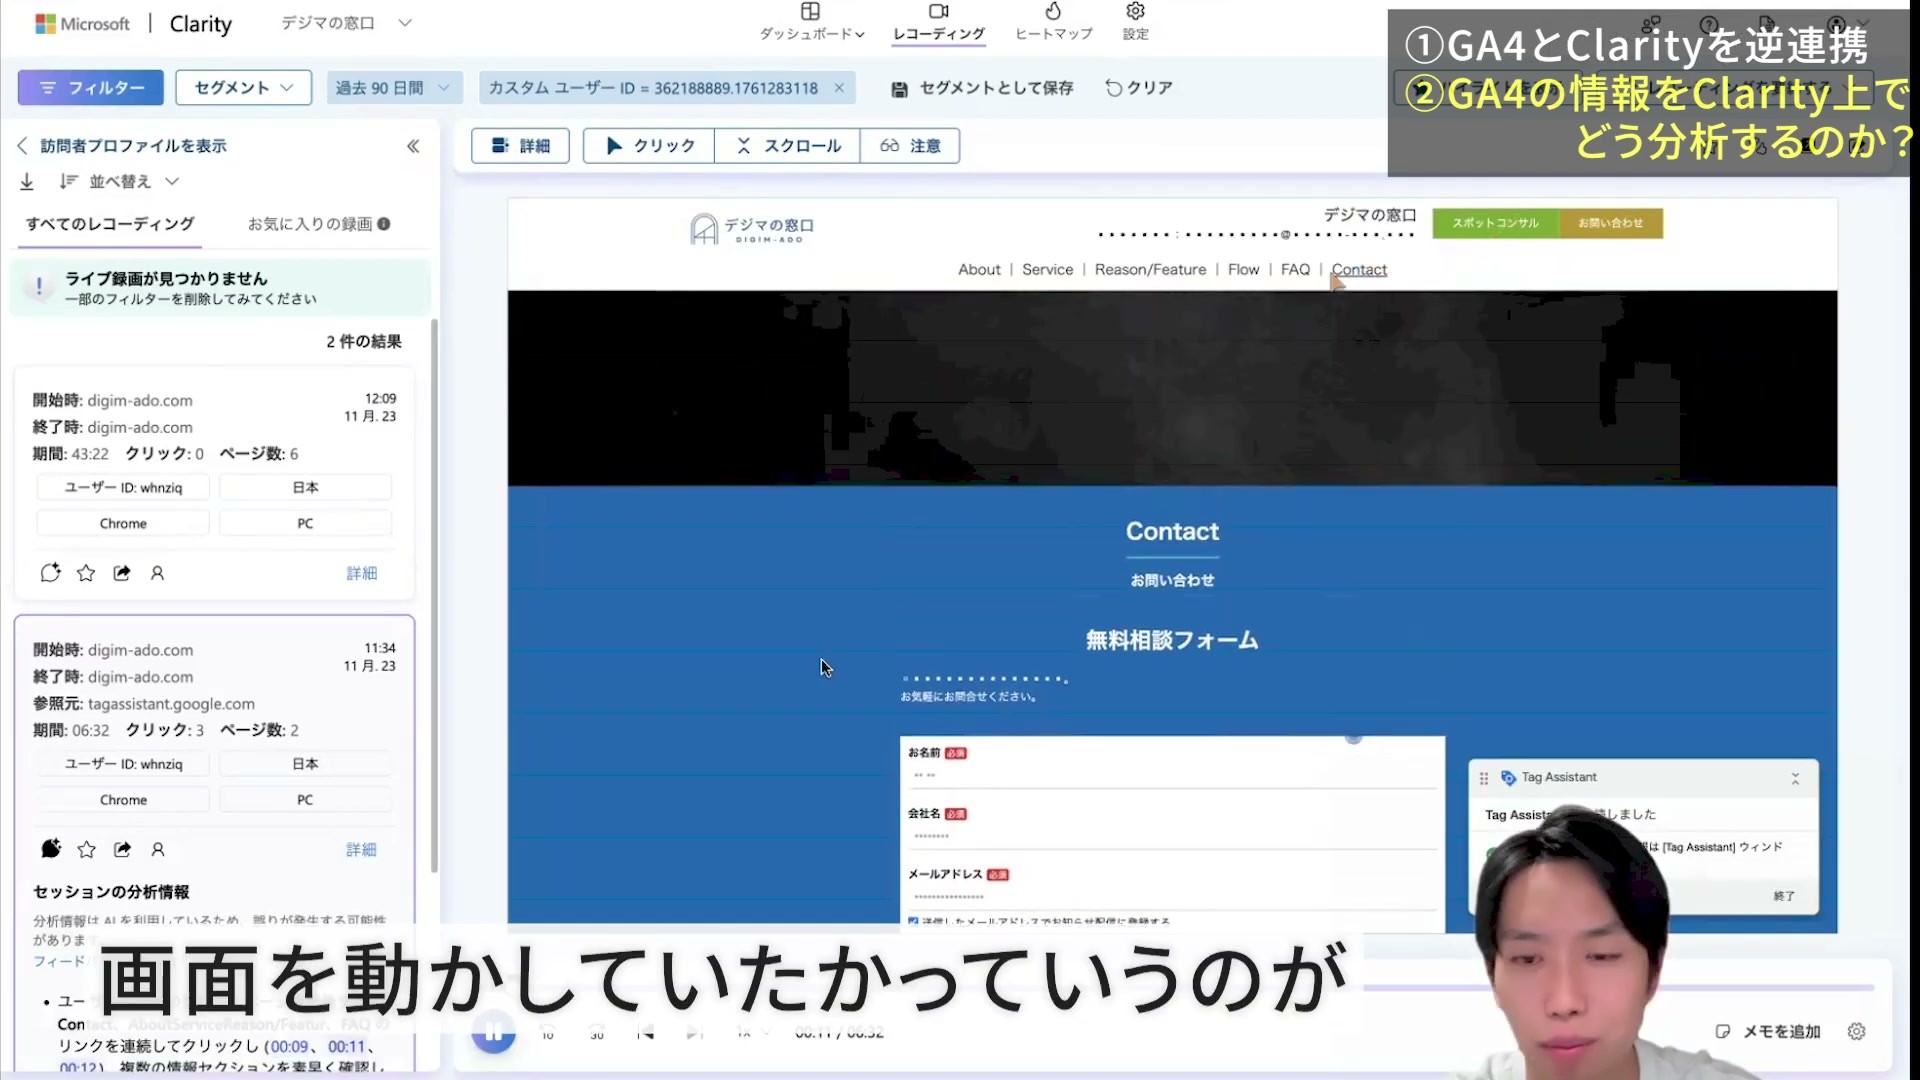The image size is (1920, 1080).
Task: Click the デジマの窓口 site logo in recording
Action: [752, 229]
